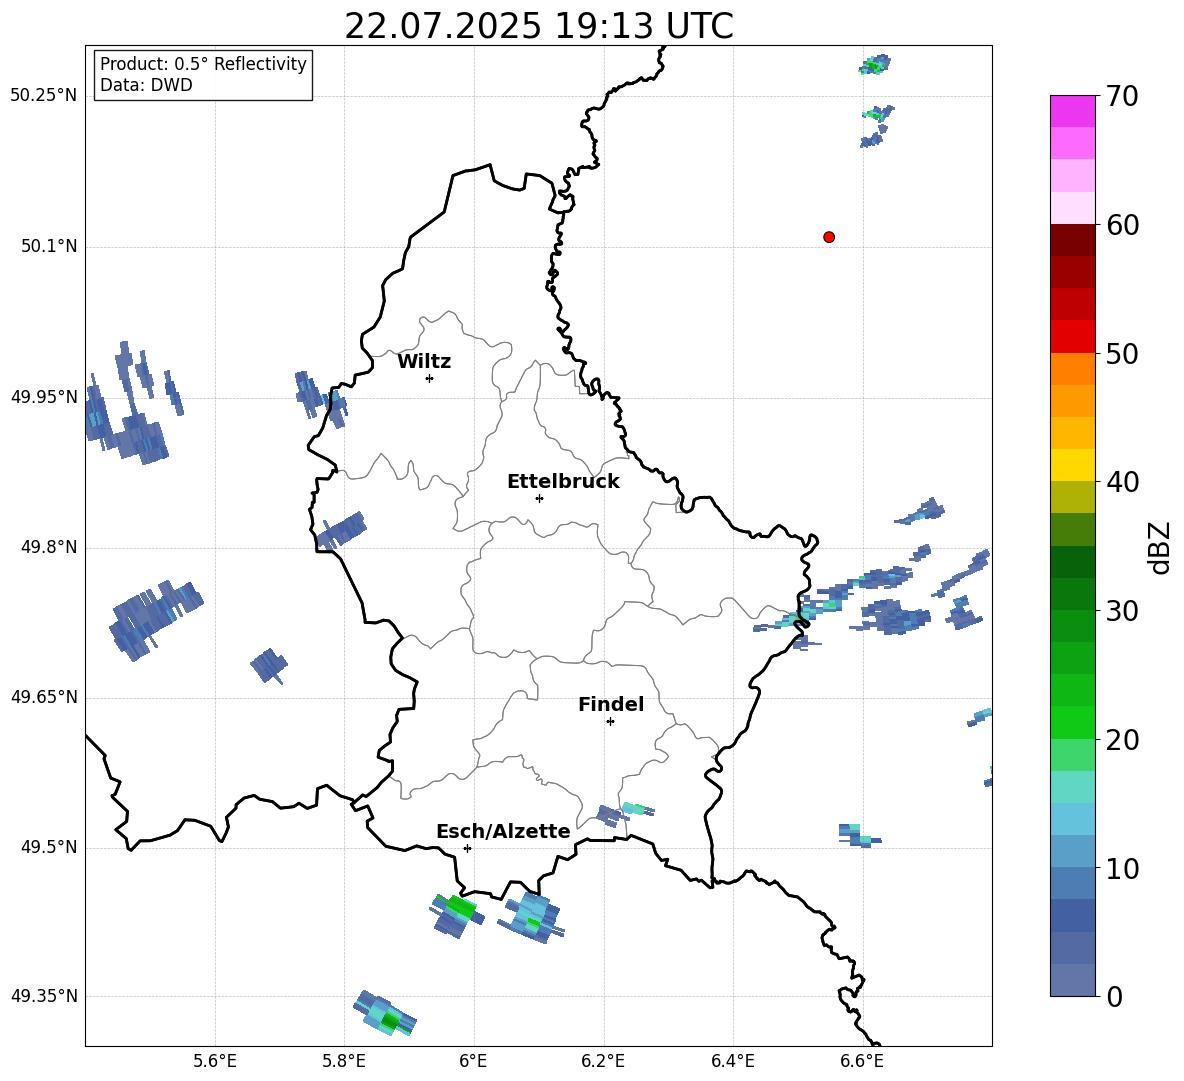Viewport: 1184px width, 1081px height.
Task: Click the colorbar tick label 50
Action: 1123,353
